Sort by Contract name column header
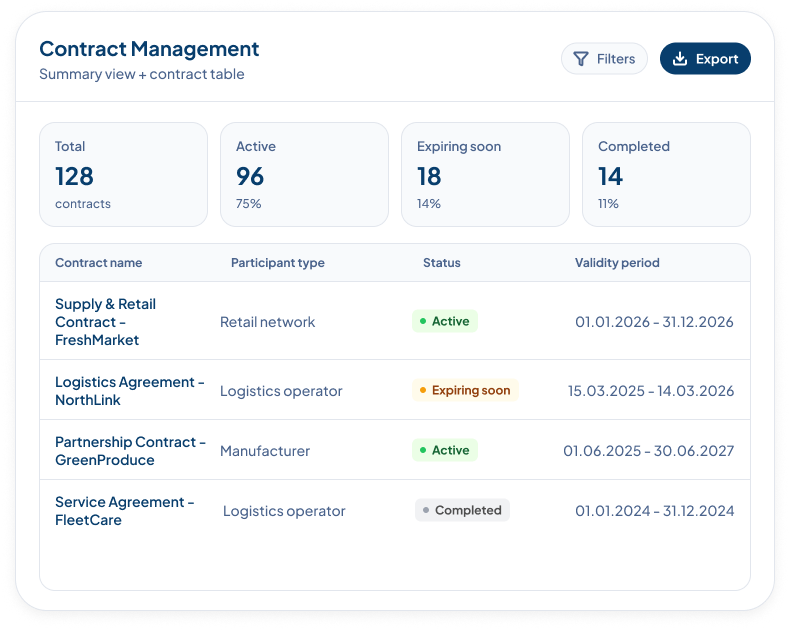 click(x=99, y=263)
